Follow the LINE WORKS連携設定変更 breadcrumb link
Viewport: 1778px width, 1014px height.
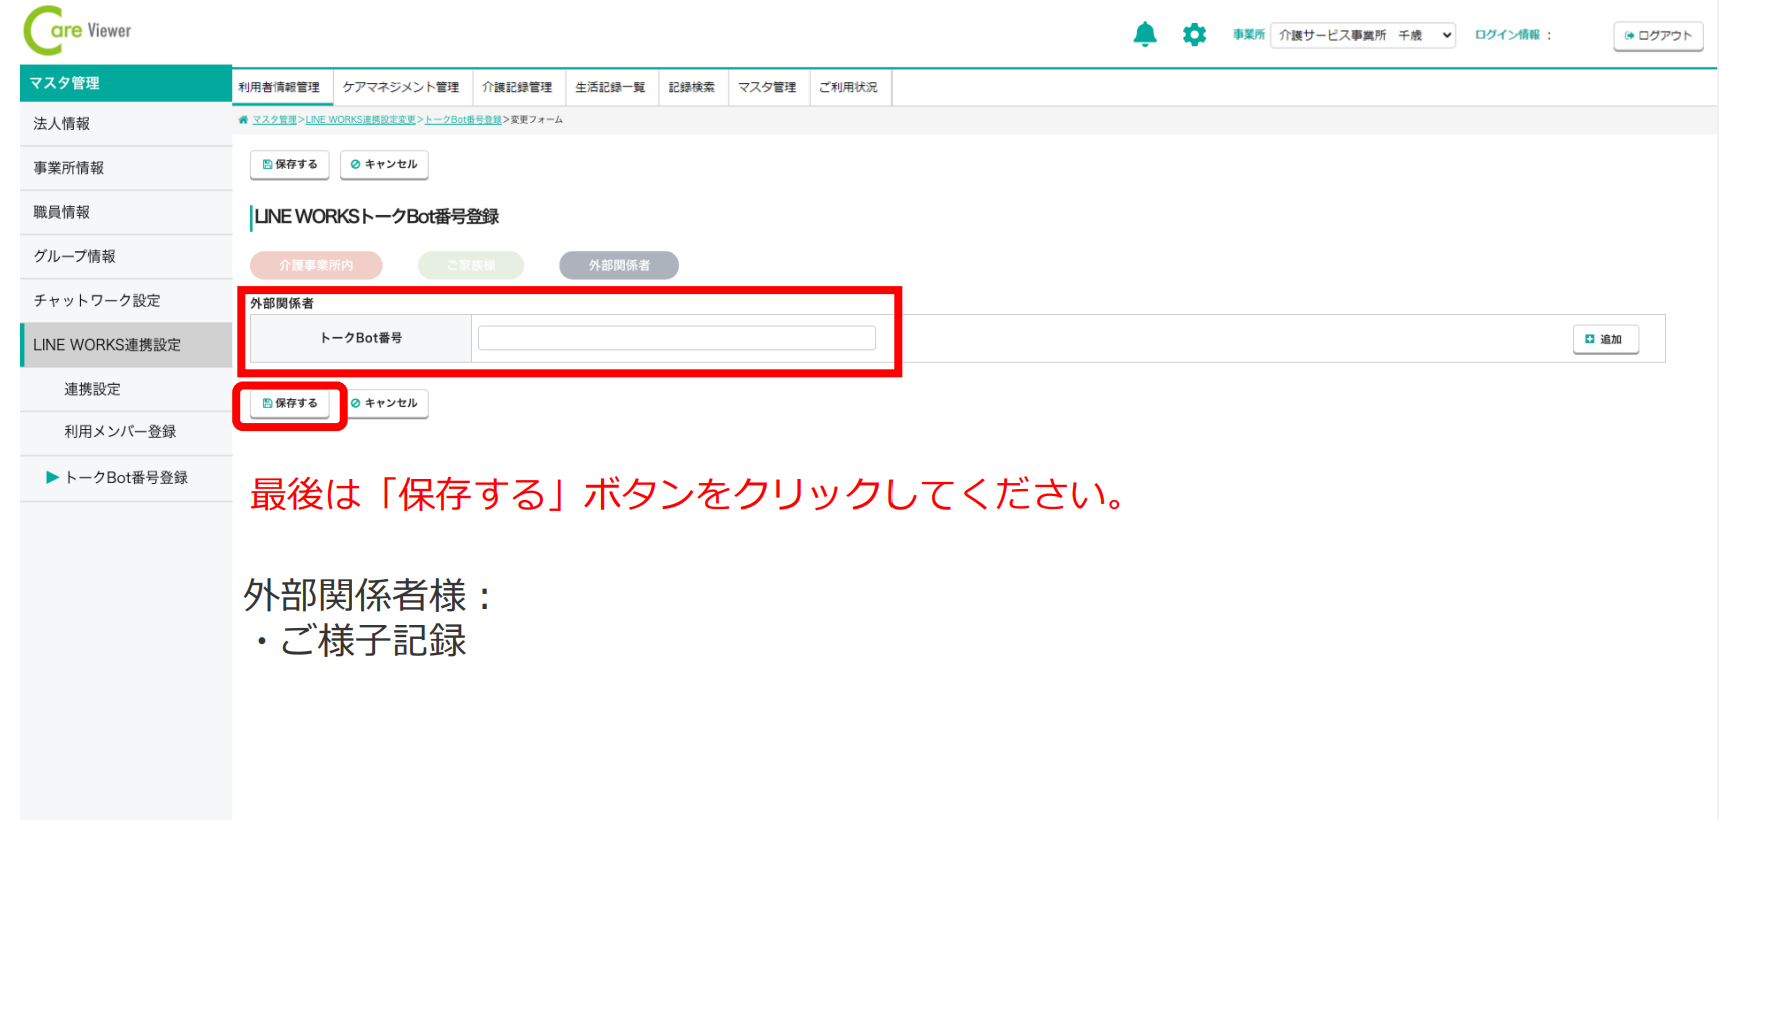pos(360,120)
